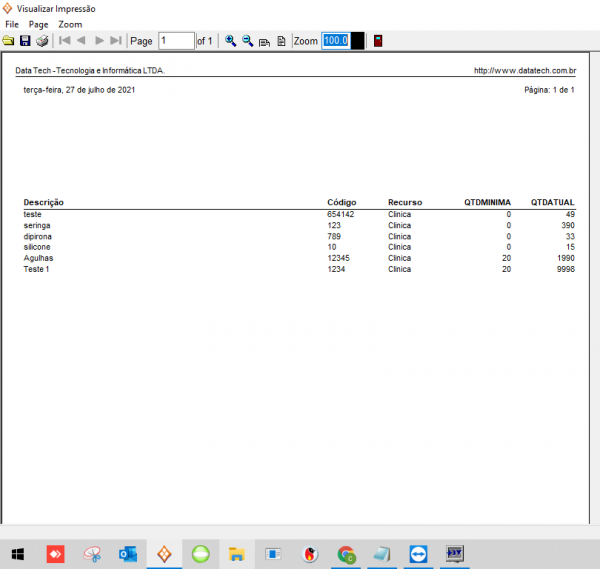Fit the preview to page width
600x569 pixels.
264,41
